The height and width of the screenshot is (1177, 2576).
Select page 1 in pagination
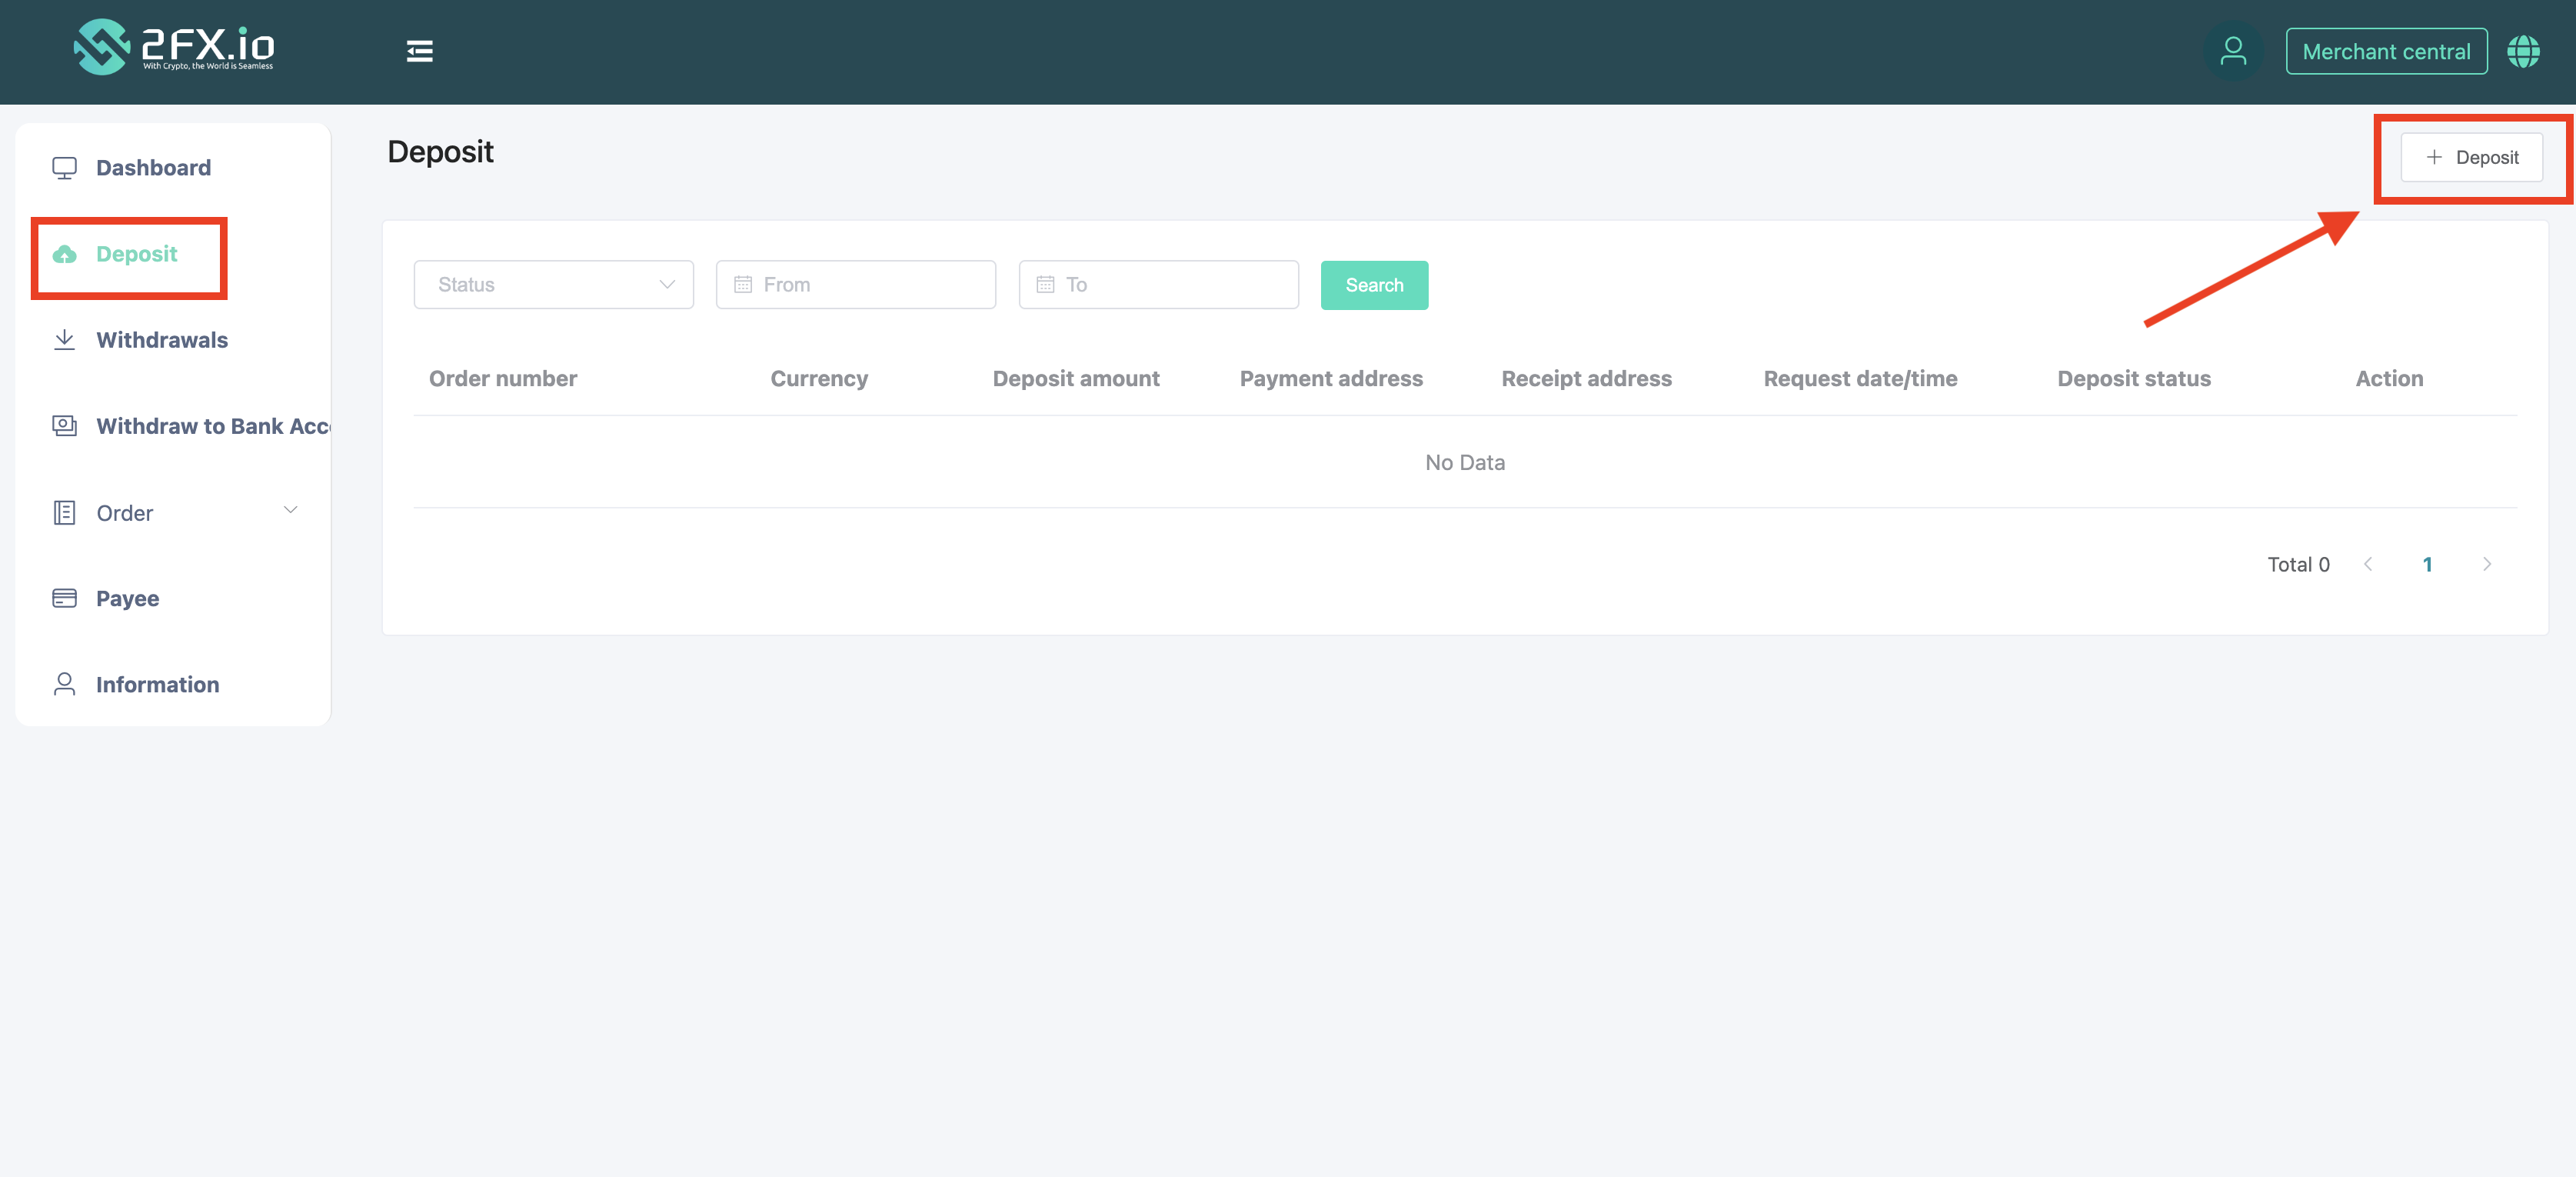point(2427,564)
